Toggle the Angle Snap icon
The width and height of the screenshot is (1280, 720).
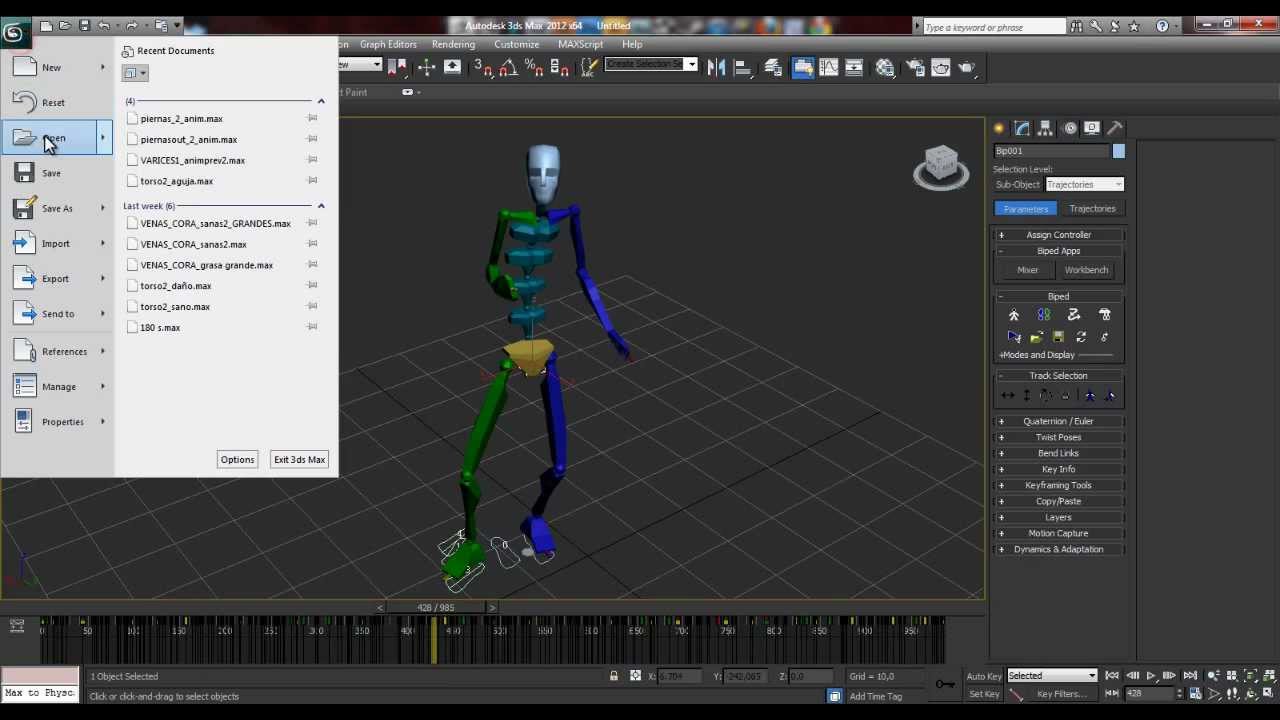click(508, 67)
